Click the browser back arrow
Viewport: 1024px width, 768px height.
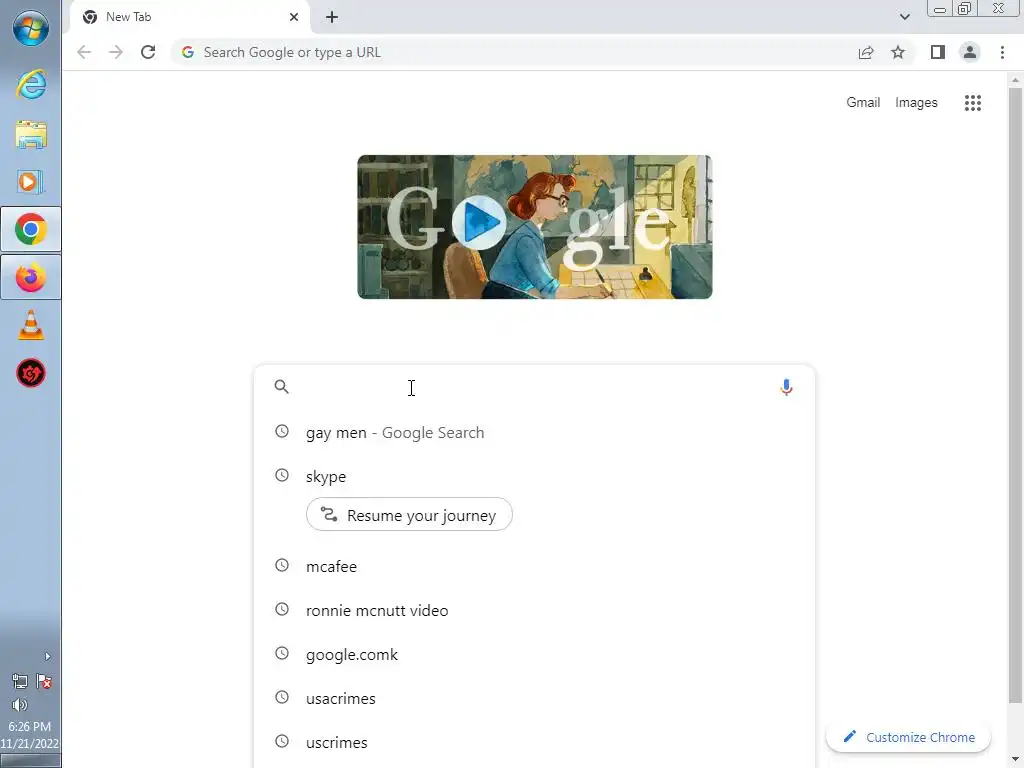[x=84, y=52]
